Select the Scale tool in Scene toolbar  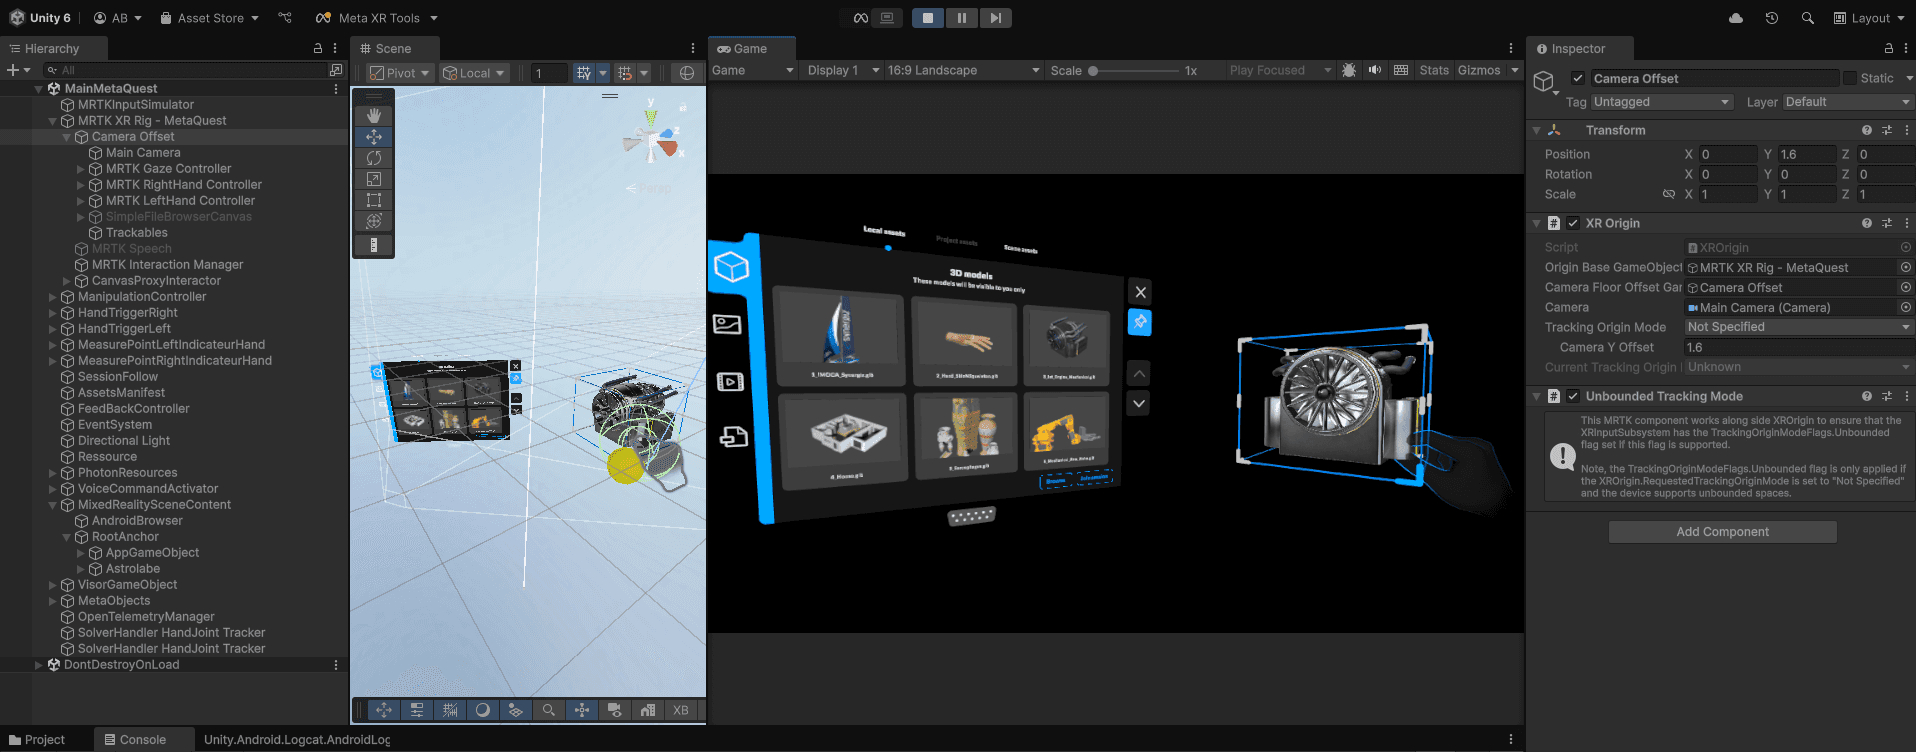click(x=374, y=179)
